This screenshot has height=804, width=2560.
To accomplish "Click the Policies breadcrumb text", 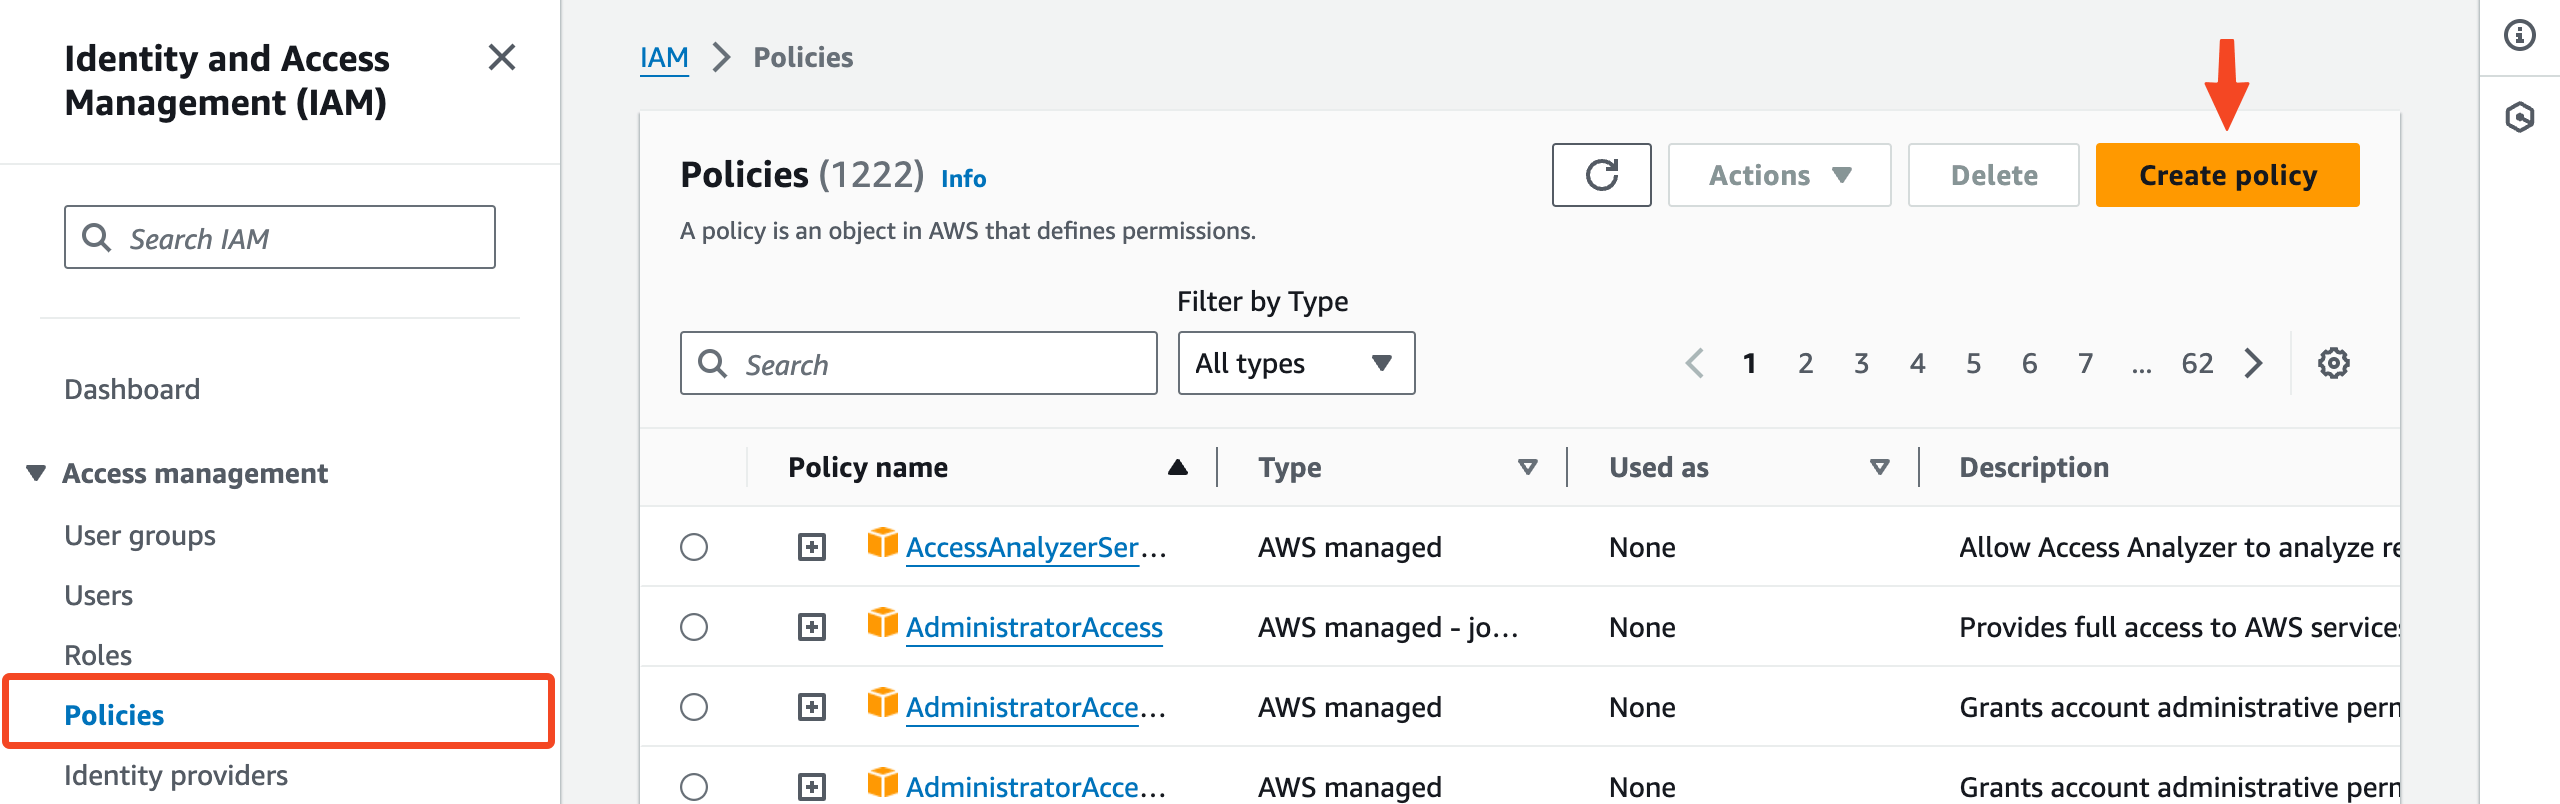I will (803, 57).
